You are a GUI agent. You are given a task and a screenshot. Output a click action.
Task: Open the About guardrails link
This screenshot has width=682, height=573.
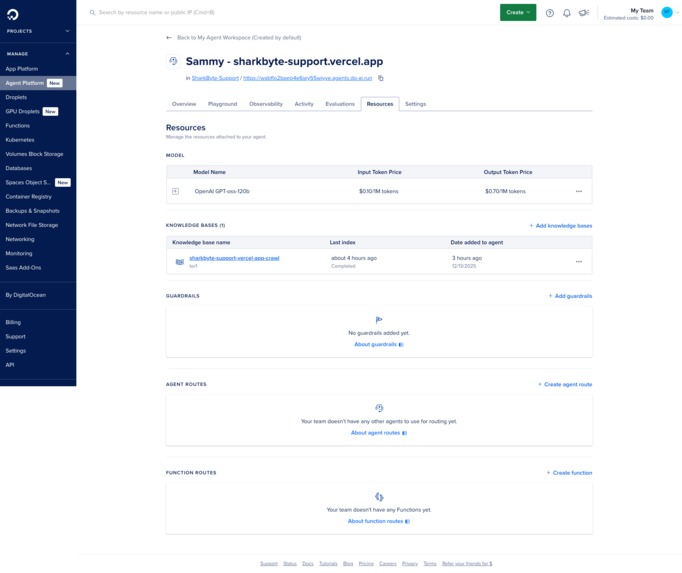point(379,345)
